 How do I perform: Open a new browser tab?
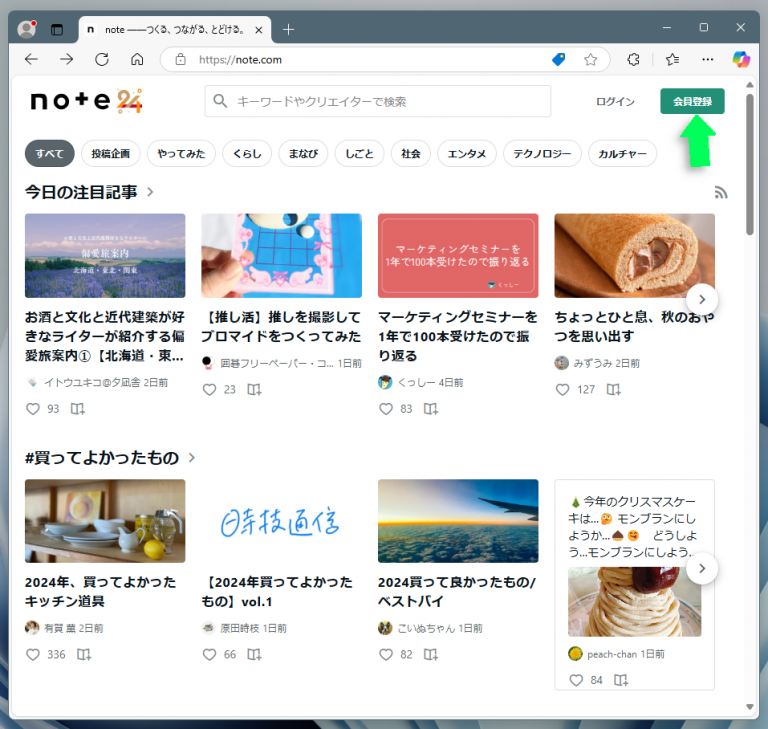(x=288, y=29)
